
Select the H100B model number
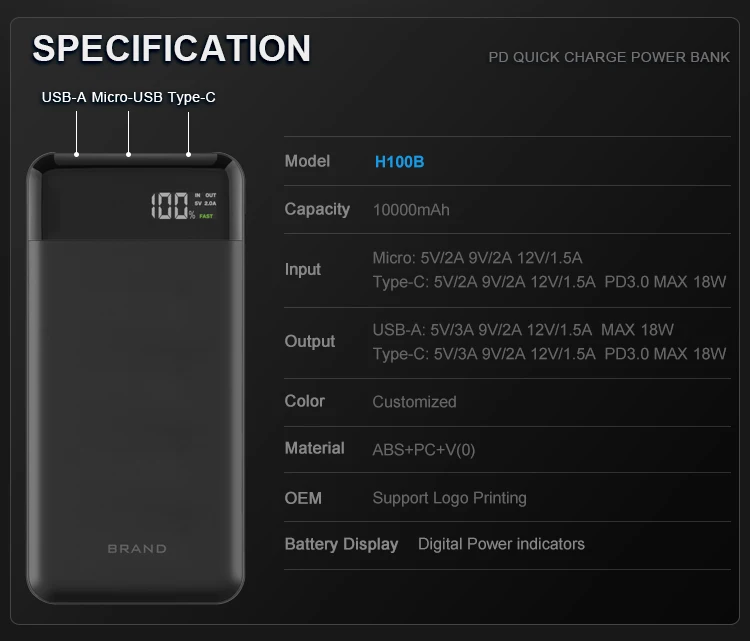click(399, 161)
